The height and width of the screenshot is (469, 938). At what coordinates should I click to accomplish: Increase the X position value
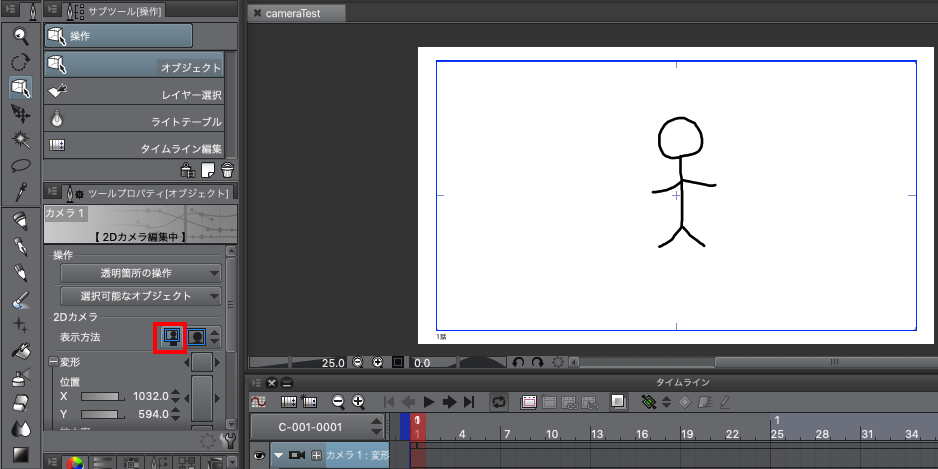(175, 392)
